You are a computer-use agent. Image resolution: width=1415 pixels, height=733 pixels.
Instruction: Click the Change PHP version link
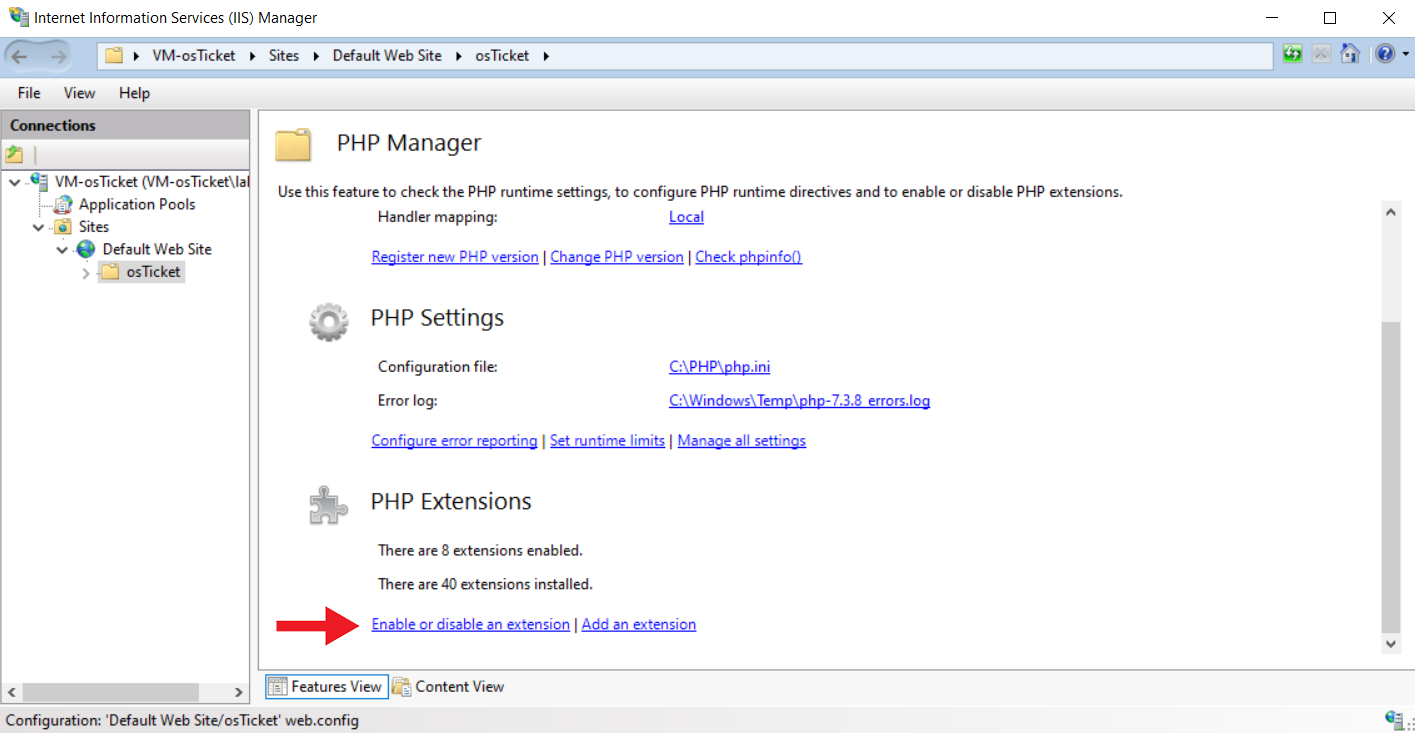[x=617, y=257]
